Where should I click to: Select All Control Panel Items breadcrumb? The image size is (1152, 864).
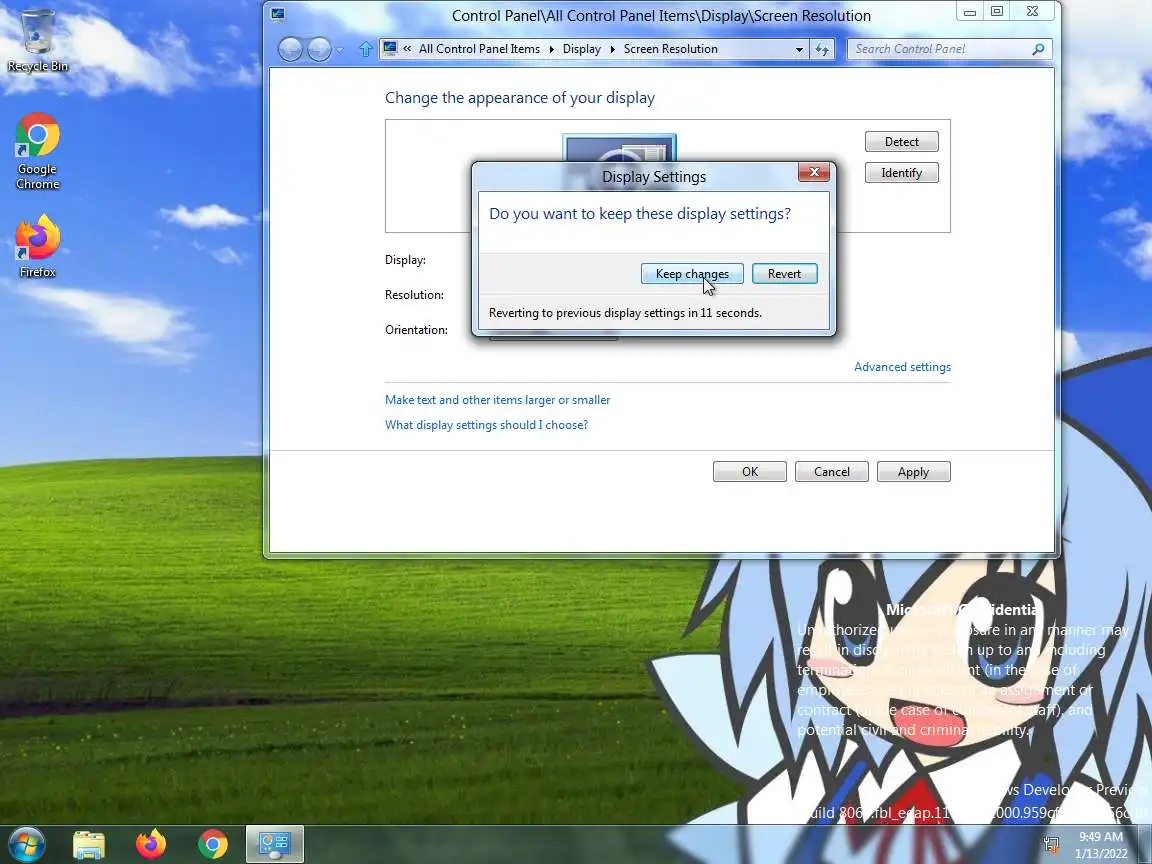479,48
